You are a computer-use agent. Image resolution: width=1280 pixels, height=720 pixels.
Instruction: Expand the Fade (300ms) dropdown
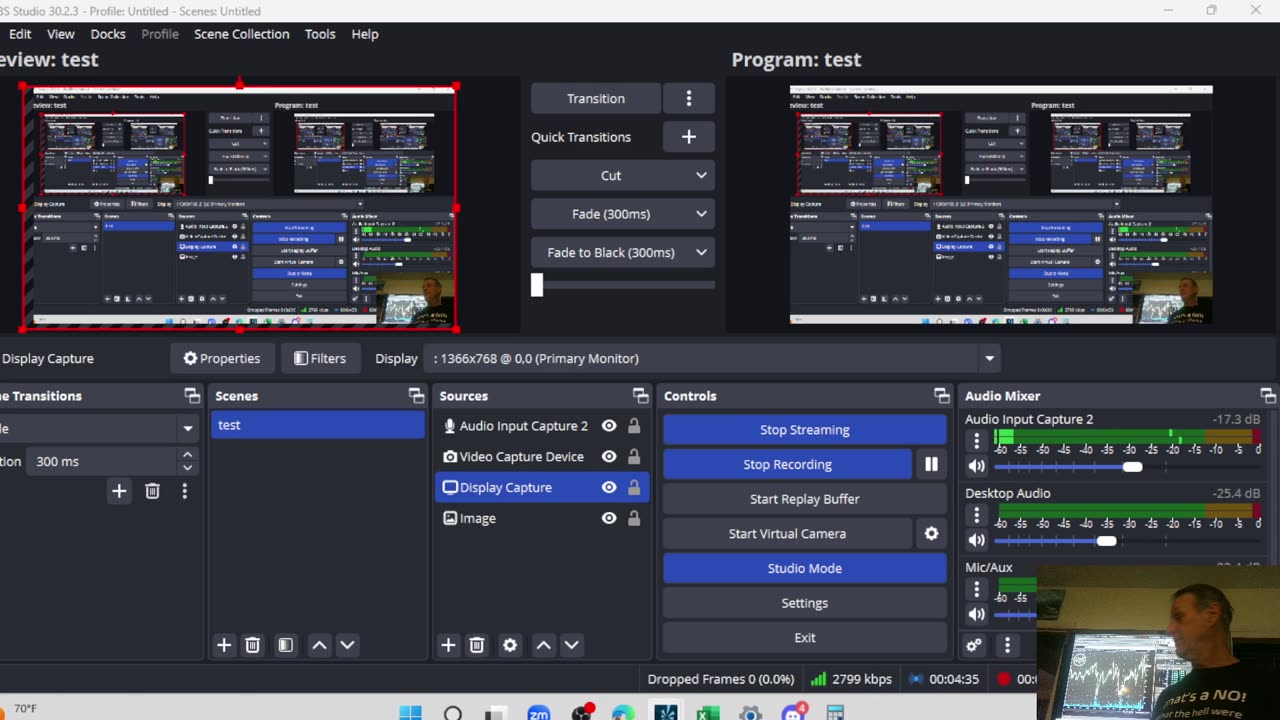click(701, 214)
